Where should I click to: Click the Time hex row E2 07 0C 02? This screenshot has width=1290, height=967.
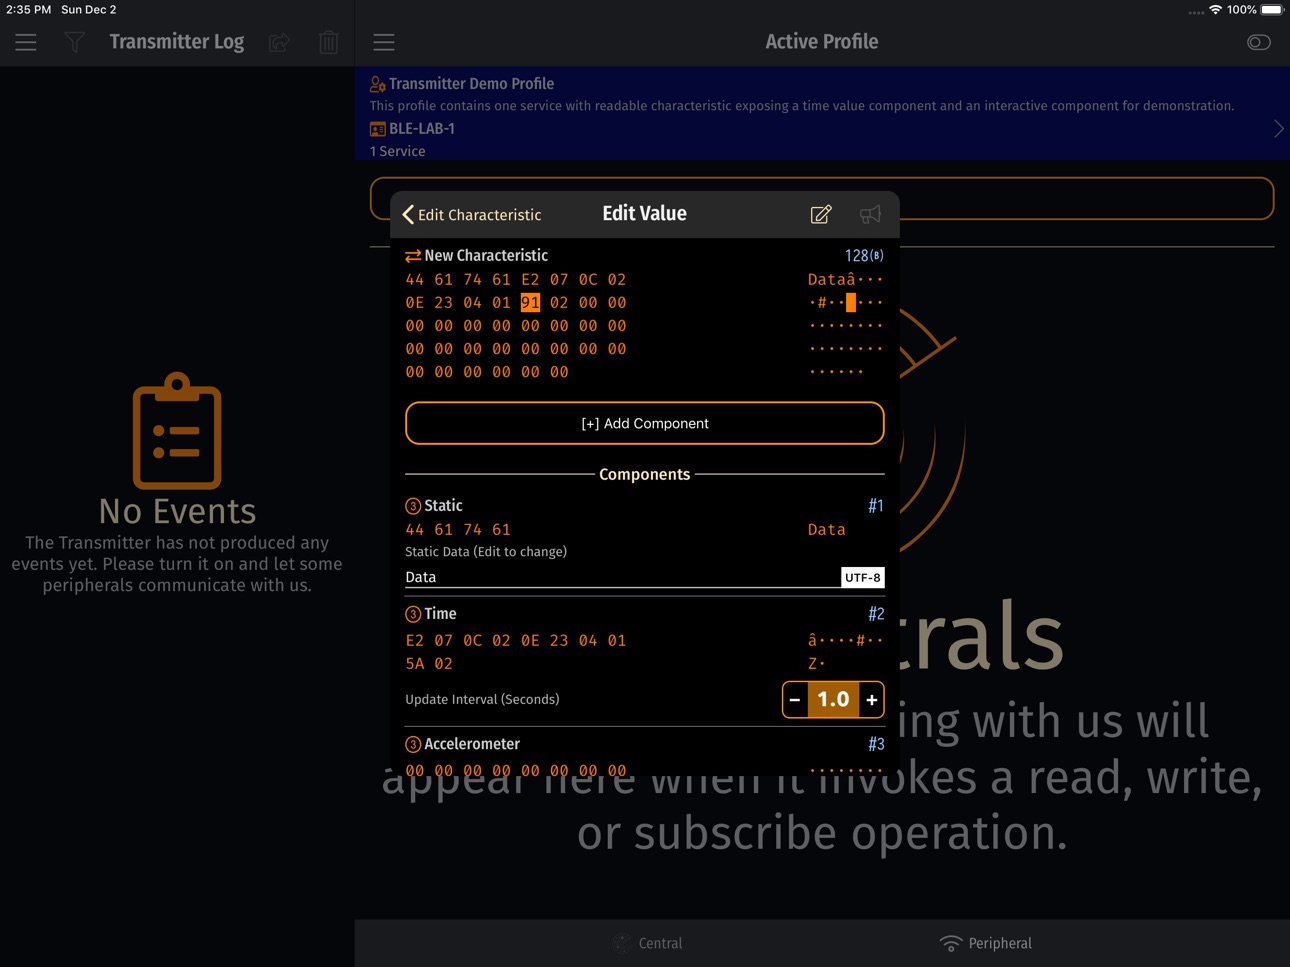point(516,640)
